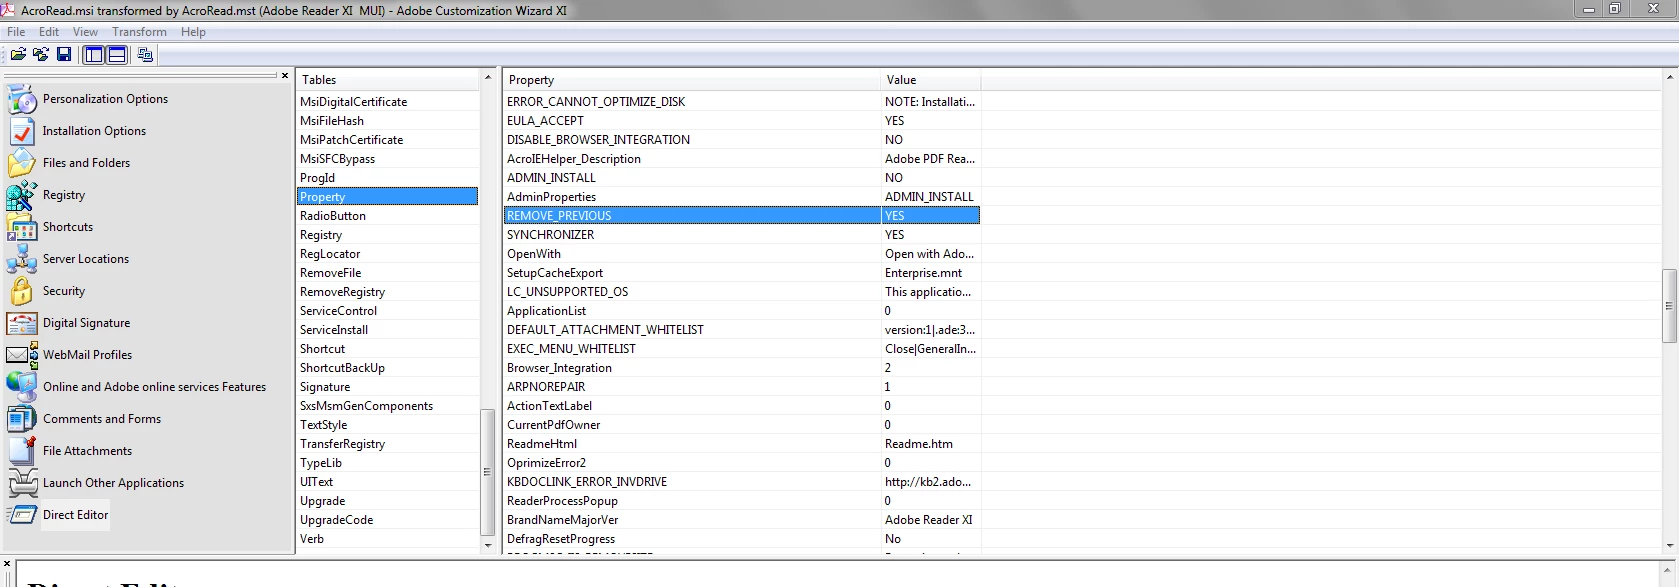Close the bottom Direct Editor help pane
The height and width of the screenshot is (587, 1679).
click(x=7, y=564)
